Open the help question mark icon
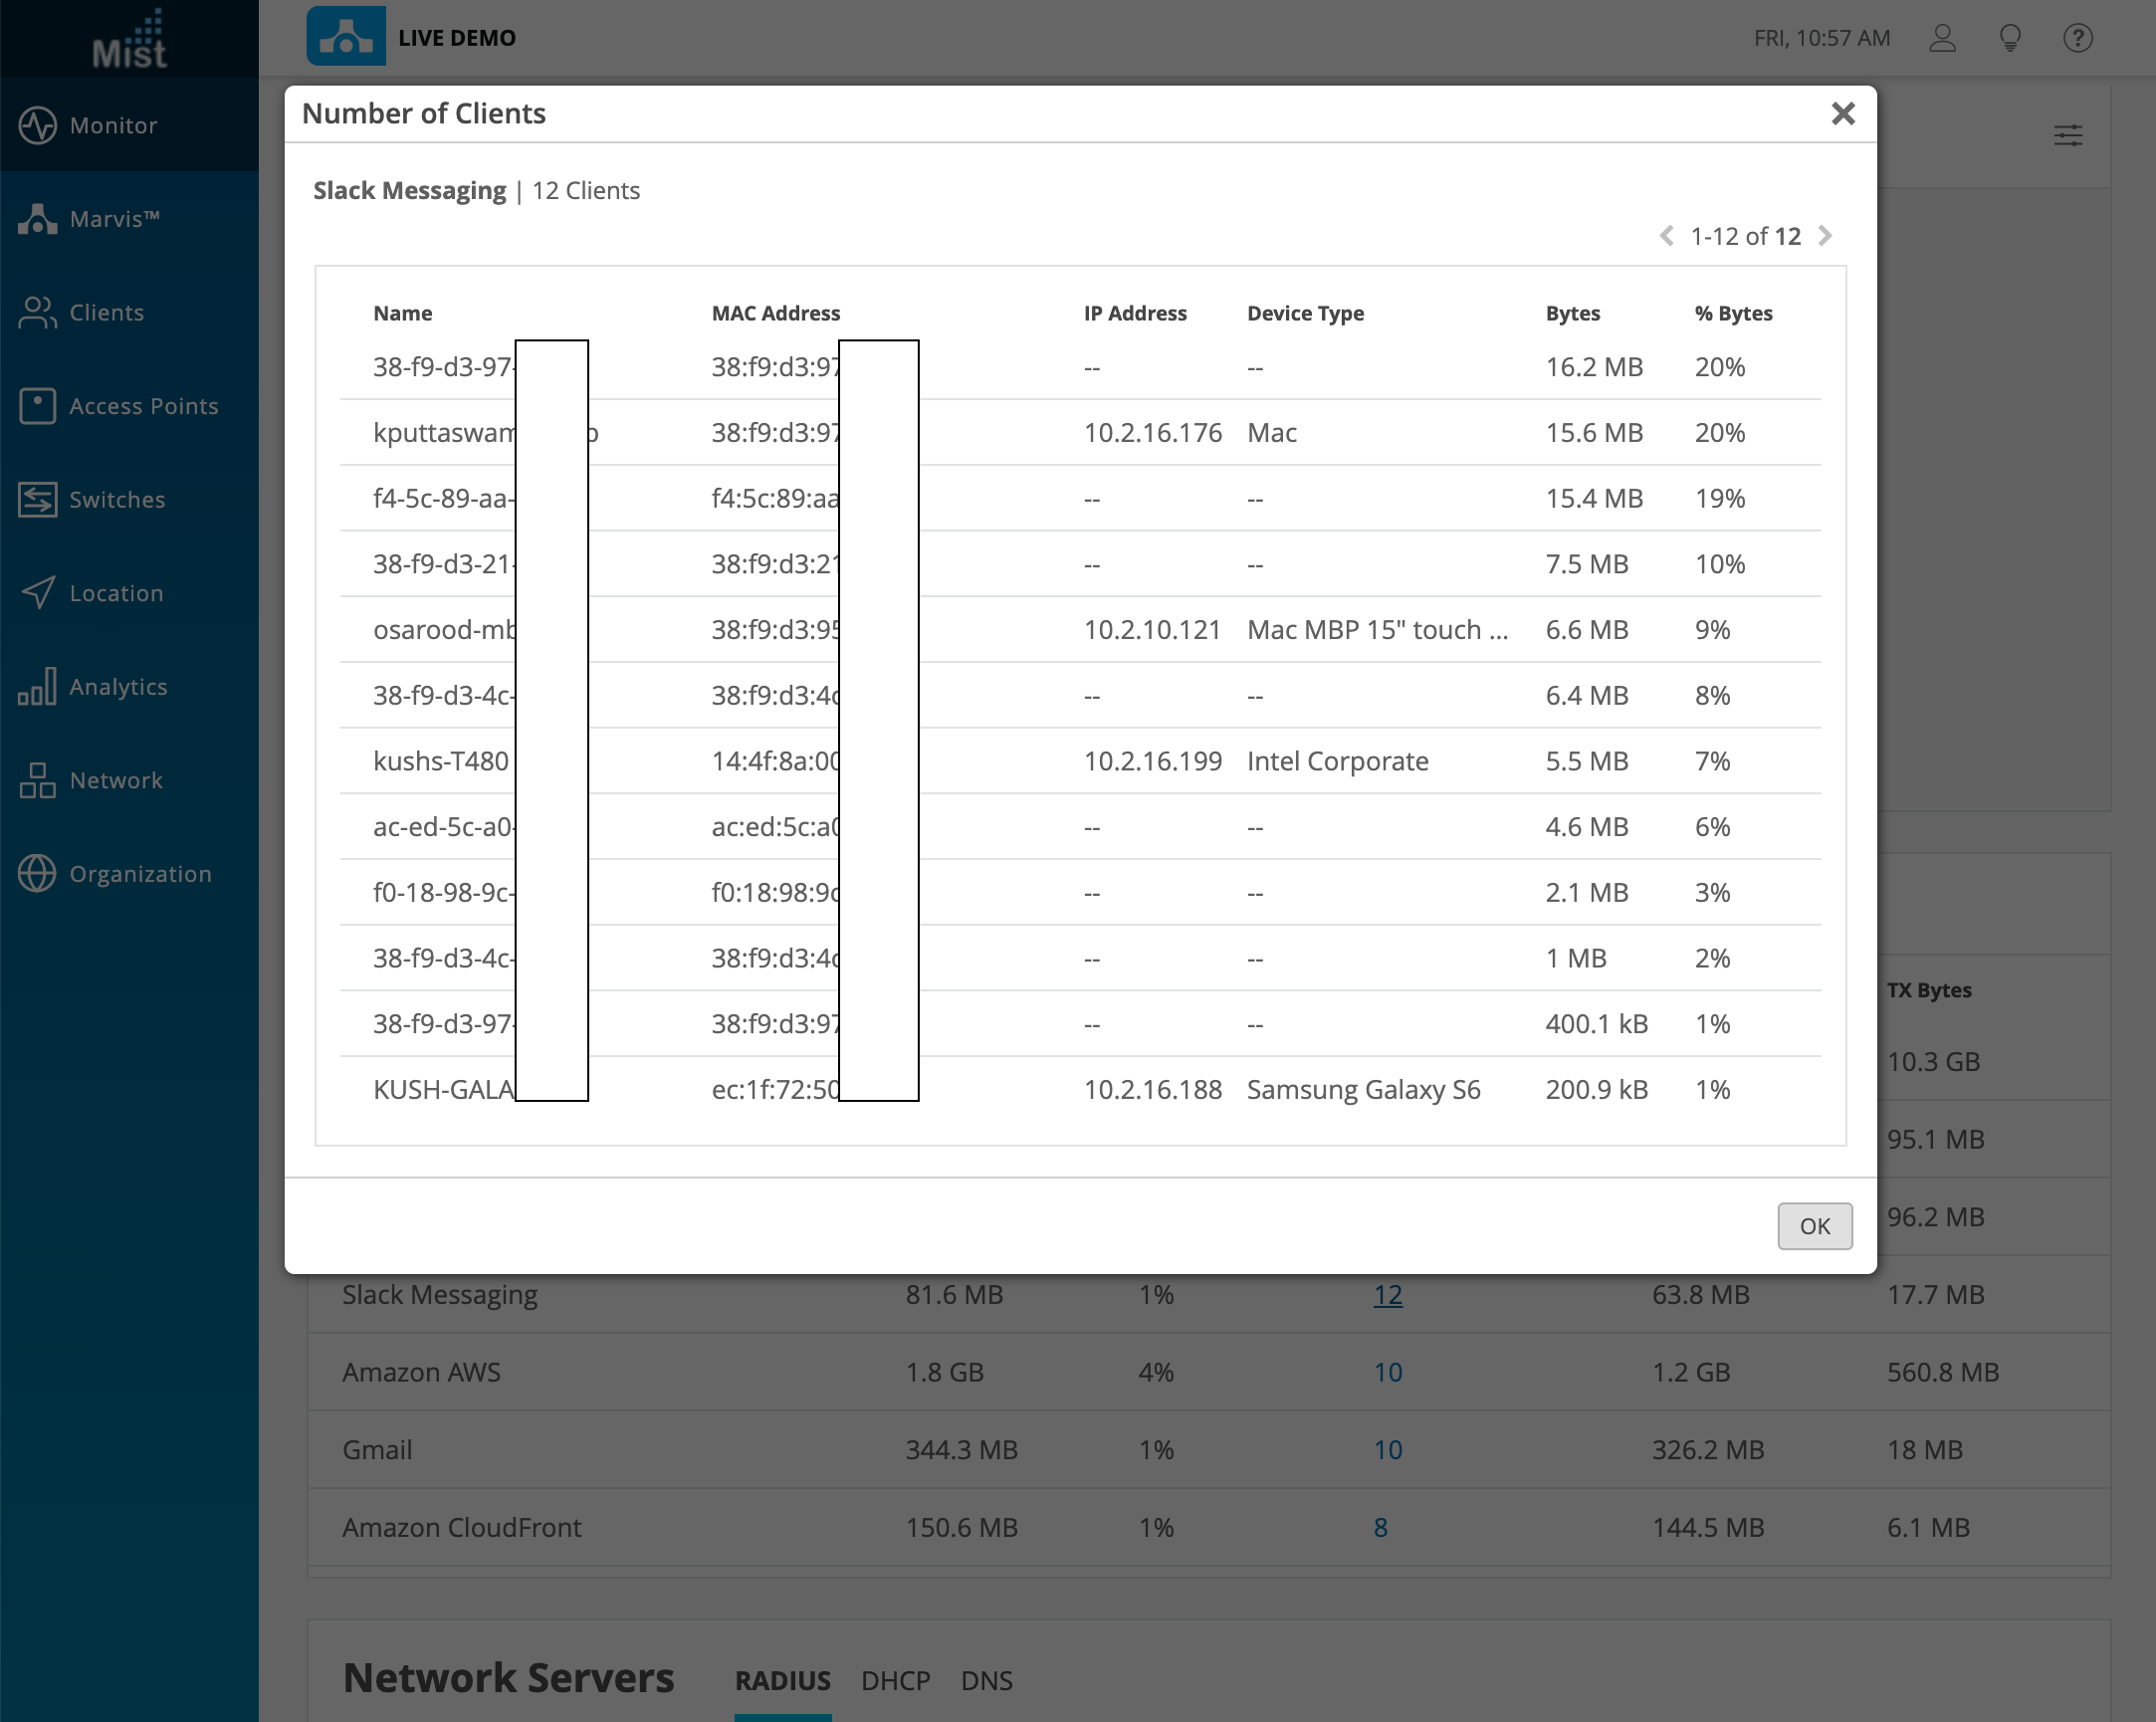This screenshot has width=2156, height=1722. (2077, 38)
